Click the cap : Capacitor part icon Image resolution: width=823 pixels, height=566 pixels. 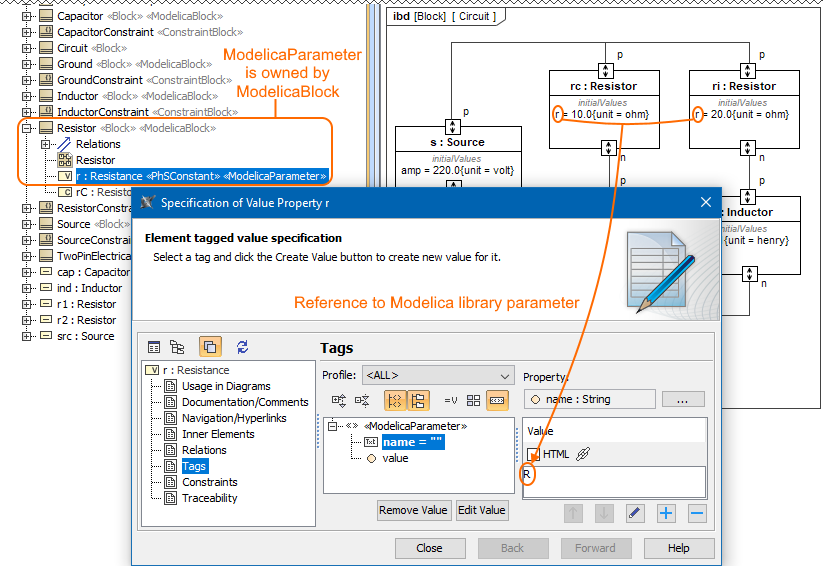pos(46,272)
